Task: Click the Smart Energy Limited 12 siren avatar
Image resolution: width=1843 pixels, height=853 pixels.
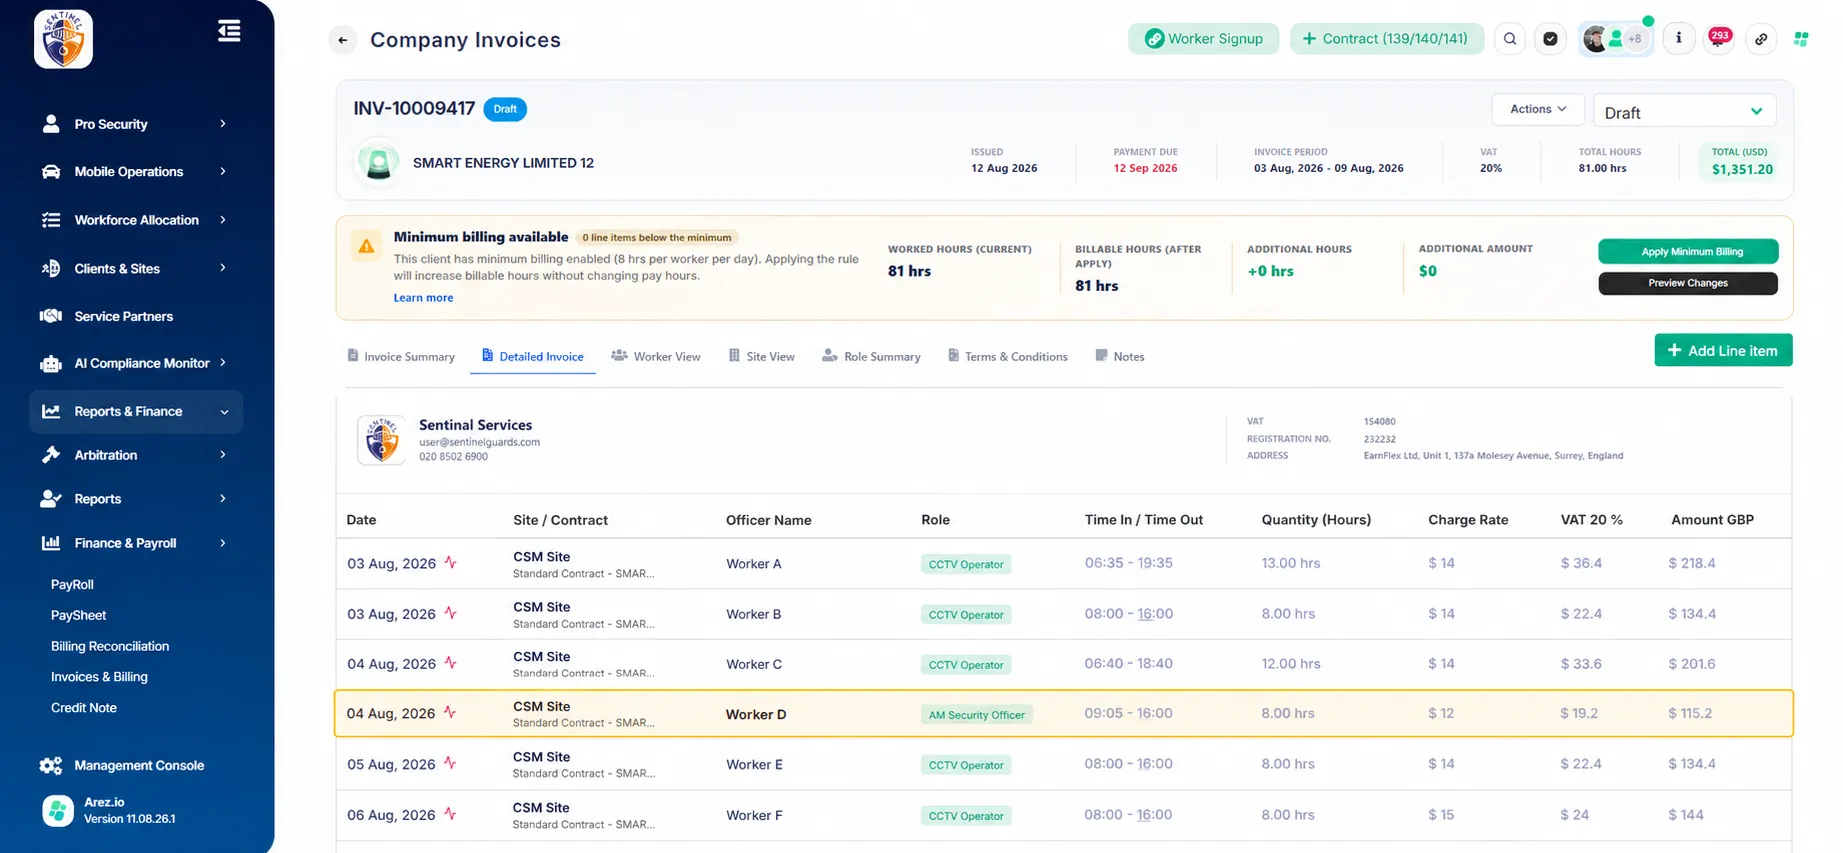Action: coord(379,162)
